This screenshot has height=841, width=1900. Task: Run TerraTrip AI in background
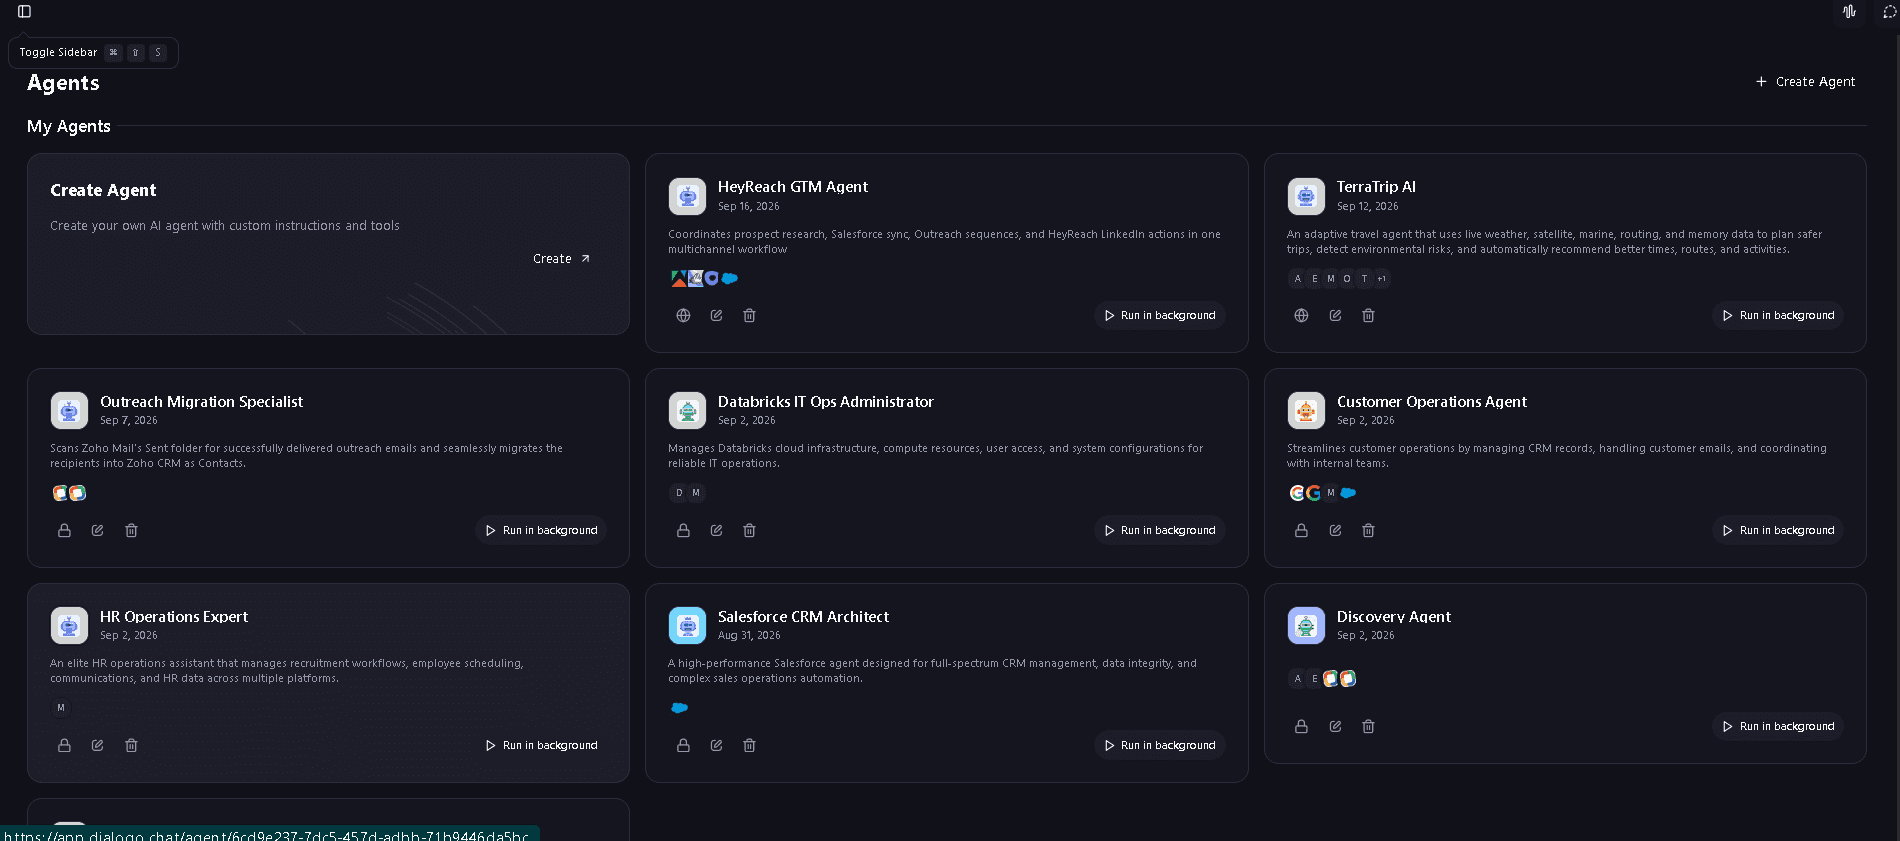[x=1778, y=316]
